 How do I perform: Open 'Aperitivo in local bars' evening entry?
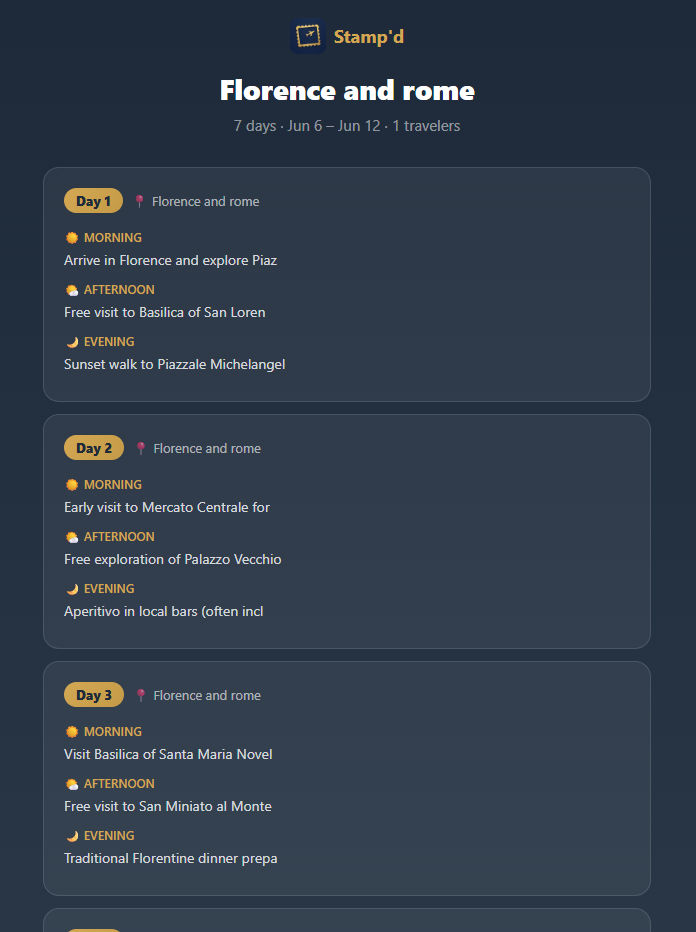[163, 612]
